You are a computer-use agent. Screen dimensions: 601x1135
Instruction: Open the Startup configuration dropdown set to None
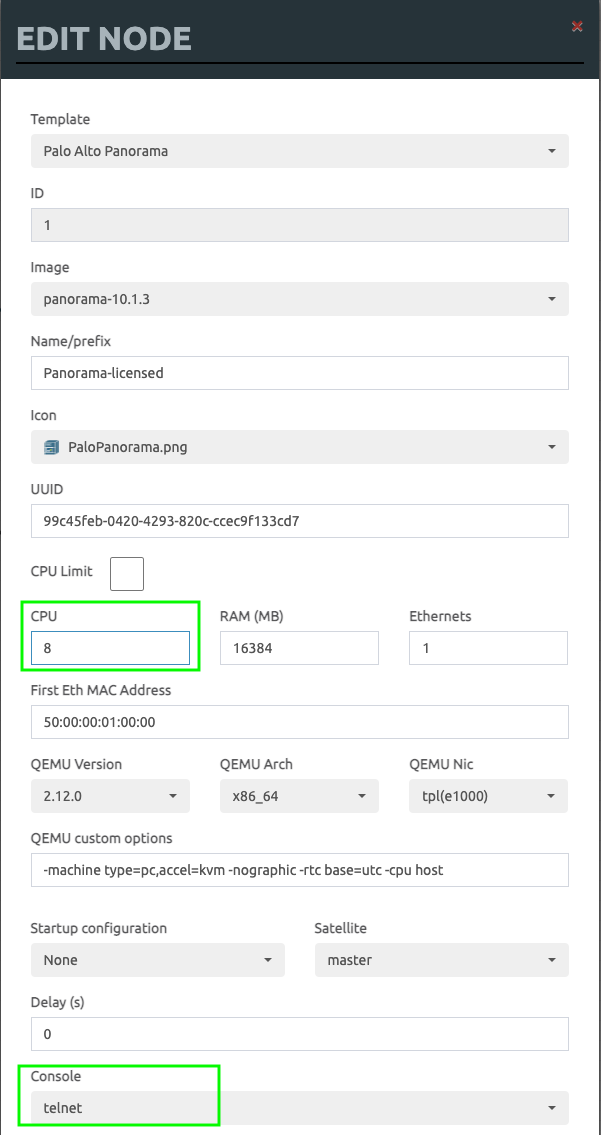(x=158, y=960)
